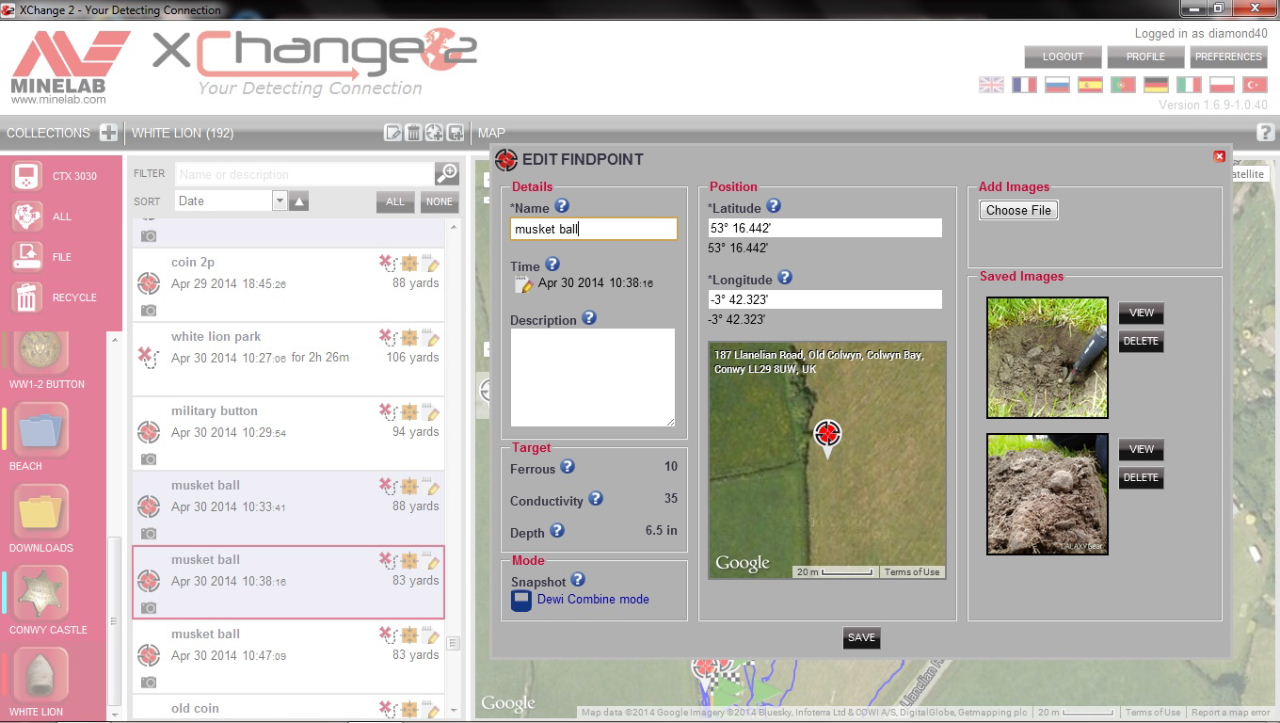Open the WW1-2 BUTTON collection

coord(42,352)
